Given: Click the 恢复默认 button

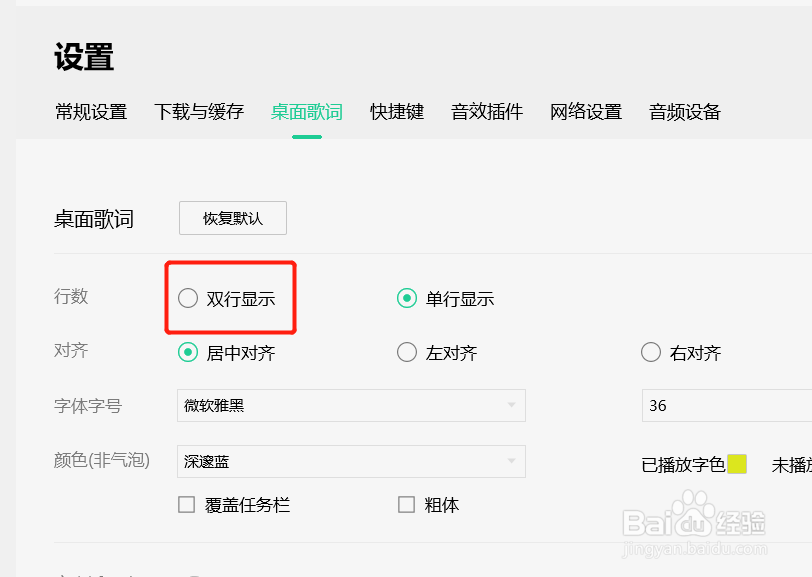Looking at the screenshot, I should [x=233, y=218].
